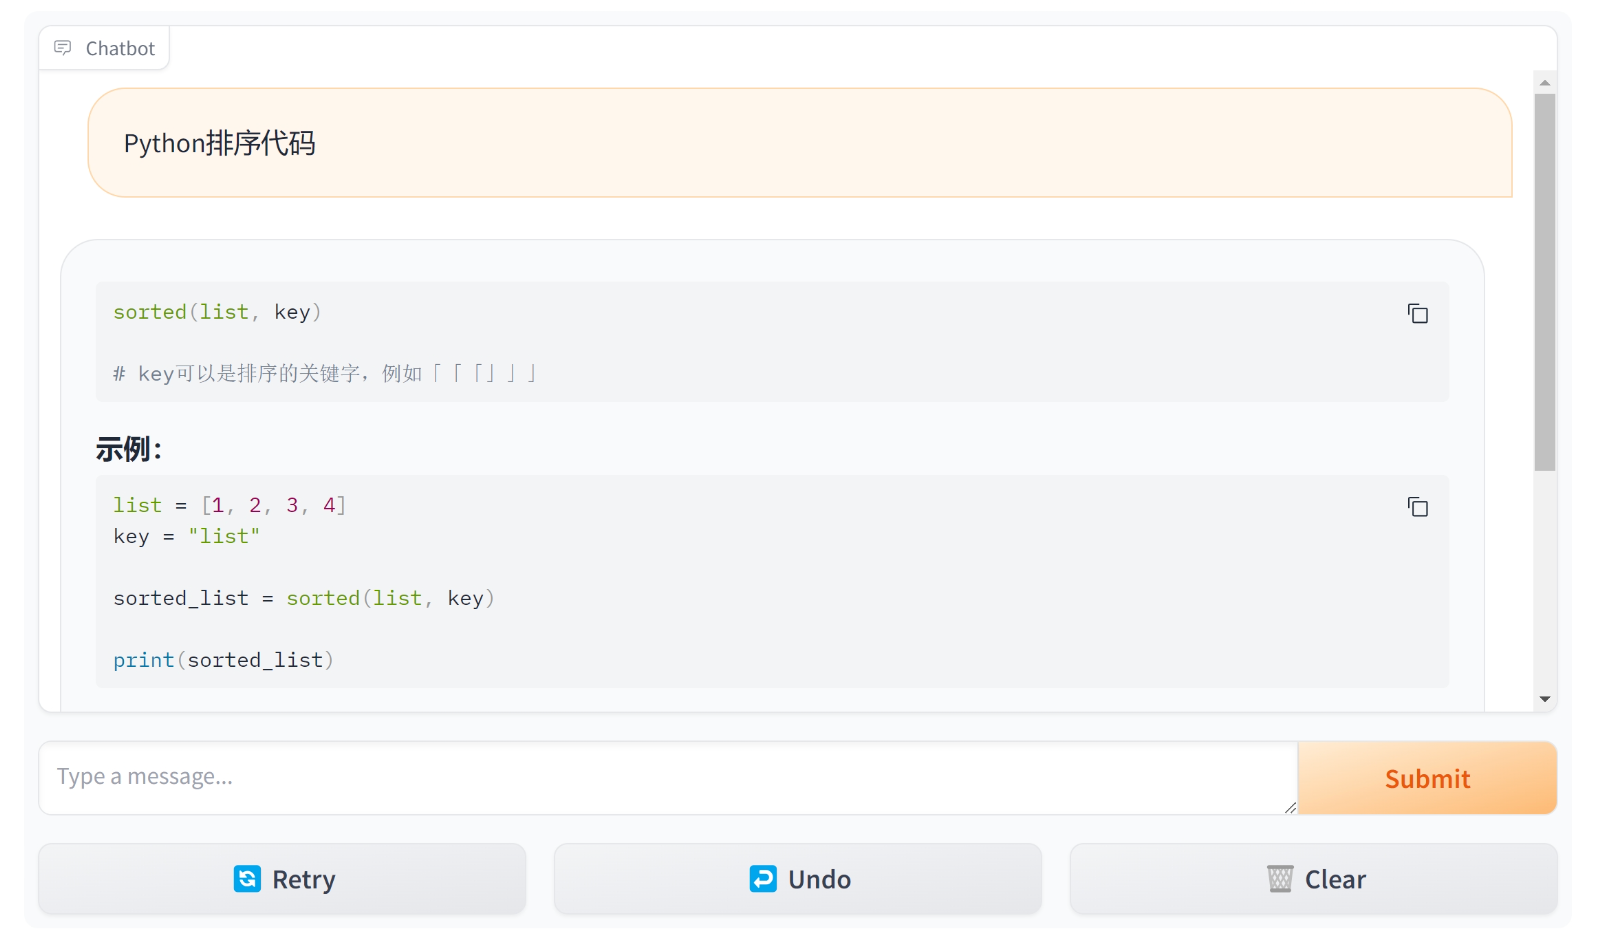Select the user message 'Python排序代码' bubble

tap(799, 143)
